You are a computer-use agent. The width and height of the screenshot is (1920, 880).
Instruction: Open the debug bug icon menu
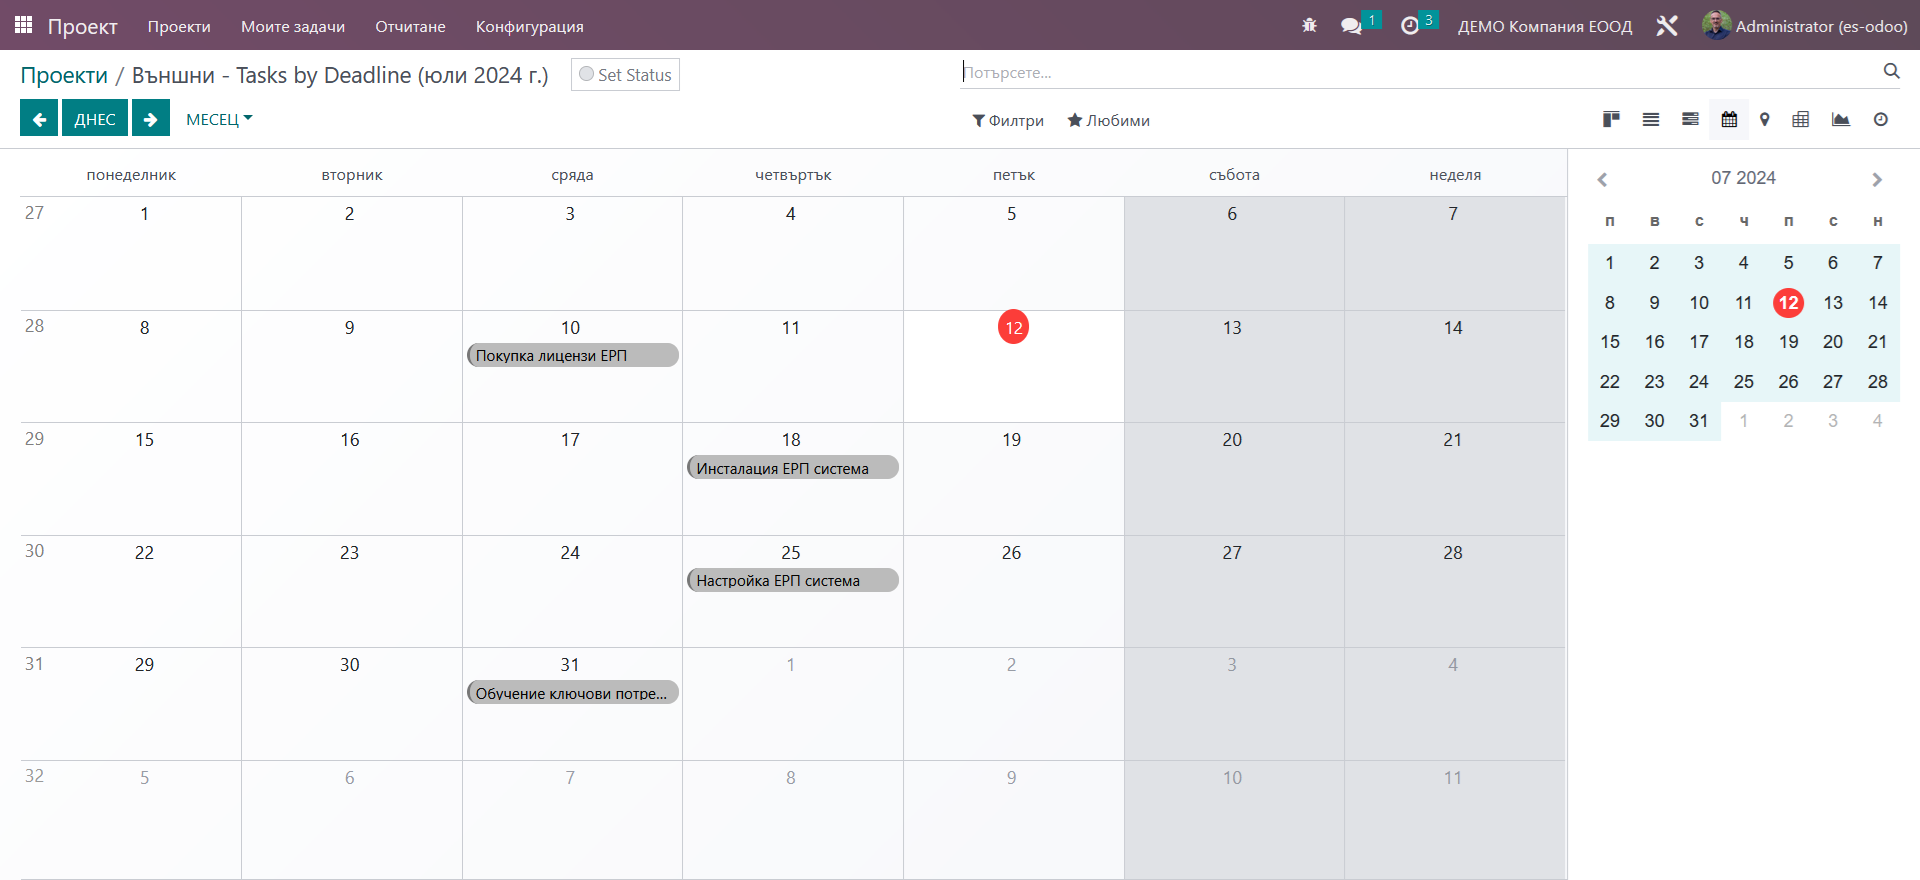[1309, 26]
